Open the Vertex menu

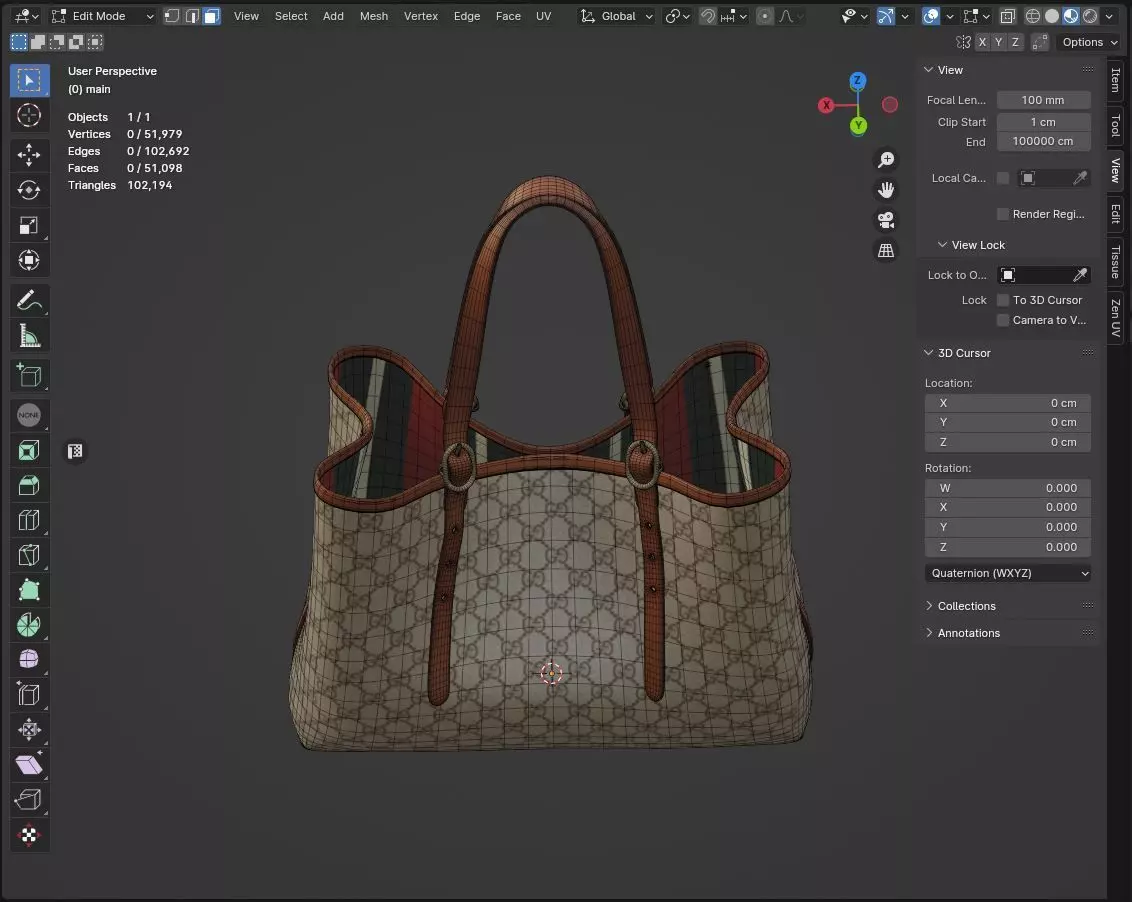tap(421, 16)
